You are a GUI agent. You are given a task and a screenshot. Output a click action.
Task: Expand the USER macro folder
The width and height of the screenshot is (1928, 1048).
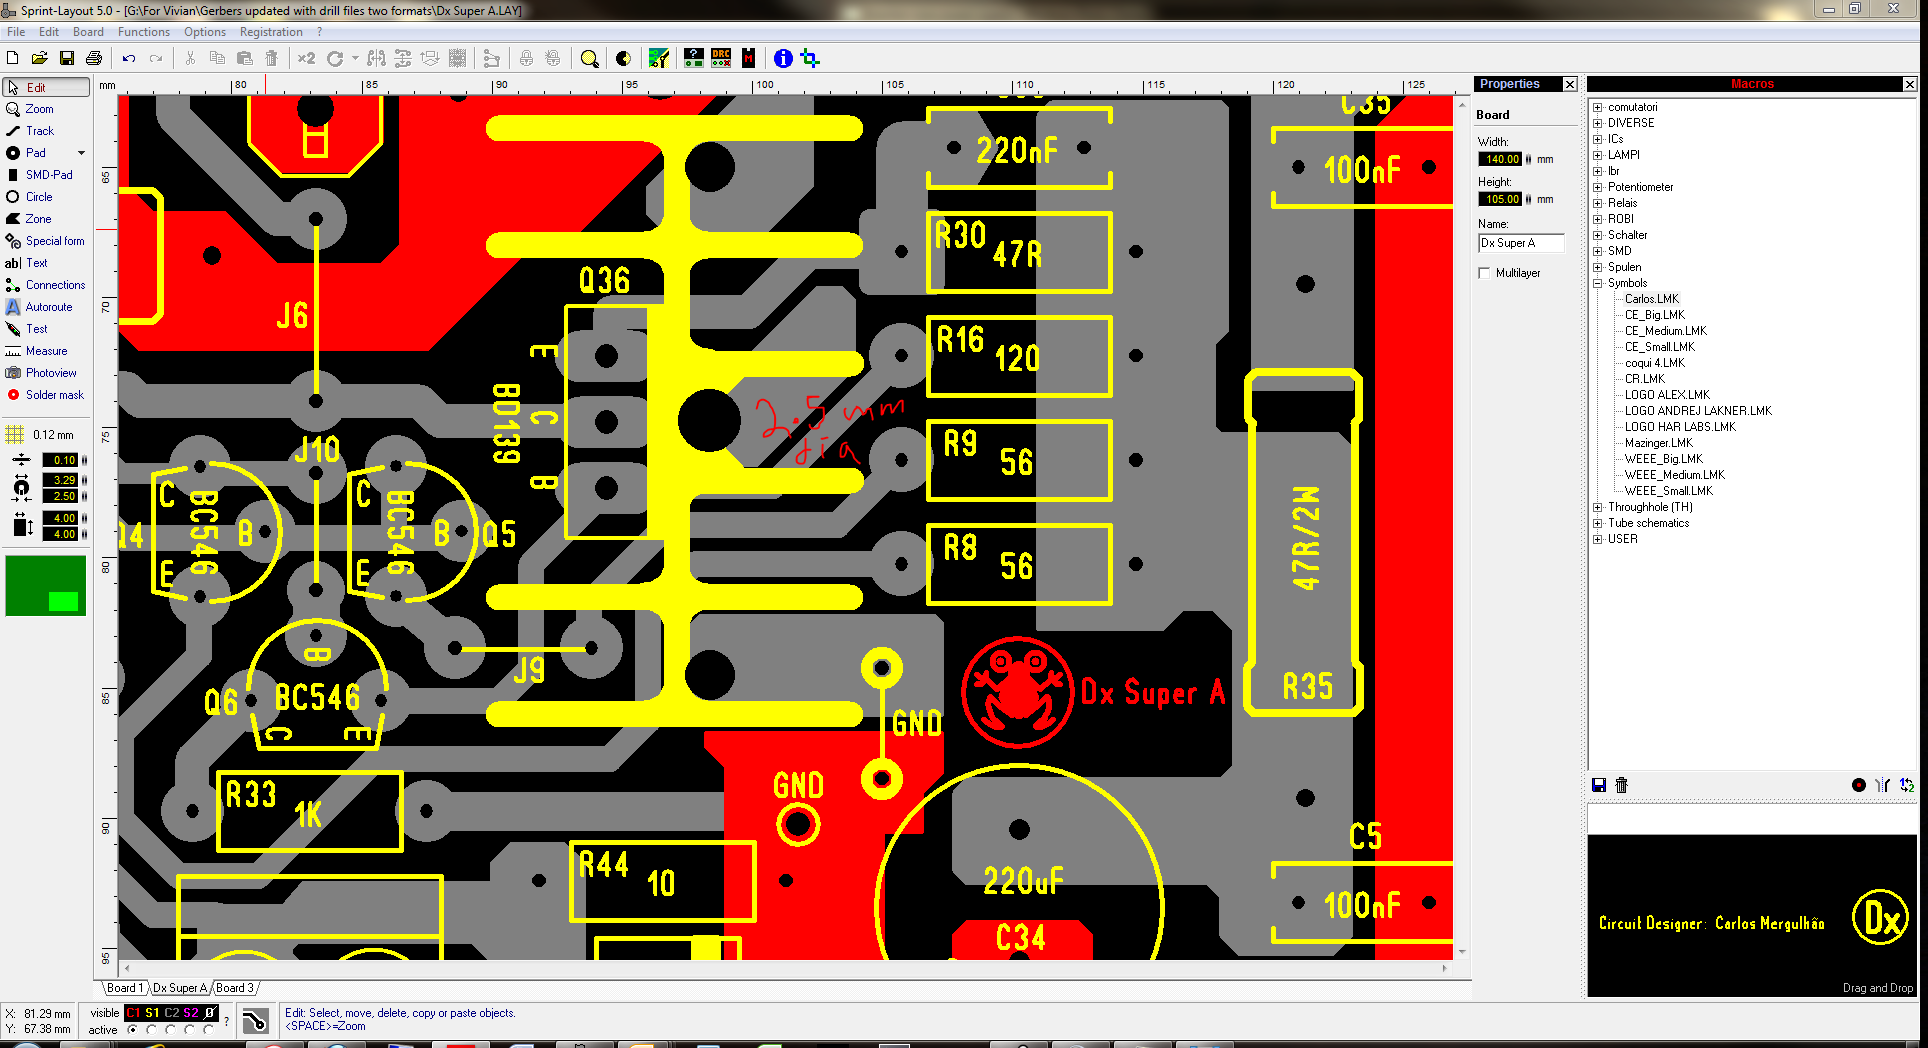coord(1598,539)
